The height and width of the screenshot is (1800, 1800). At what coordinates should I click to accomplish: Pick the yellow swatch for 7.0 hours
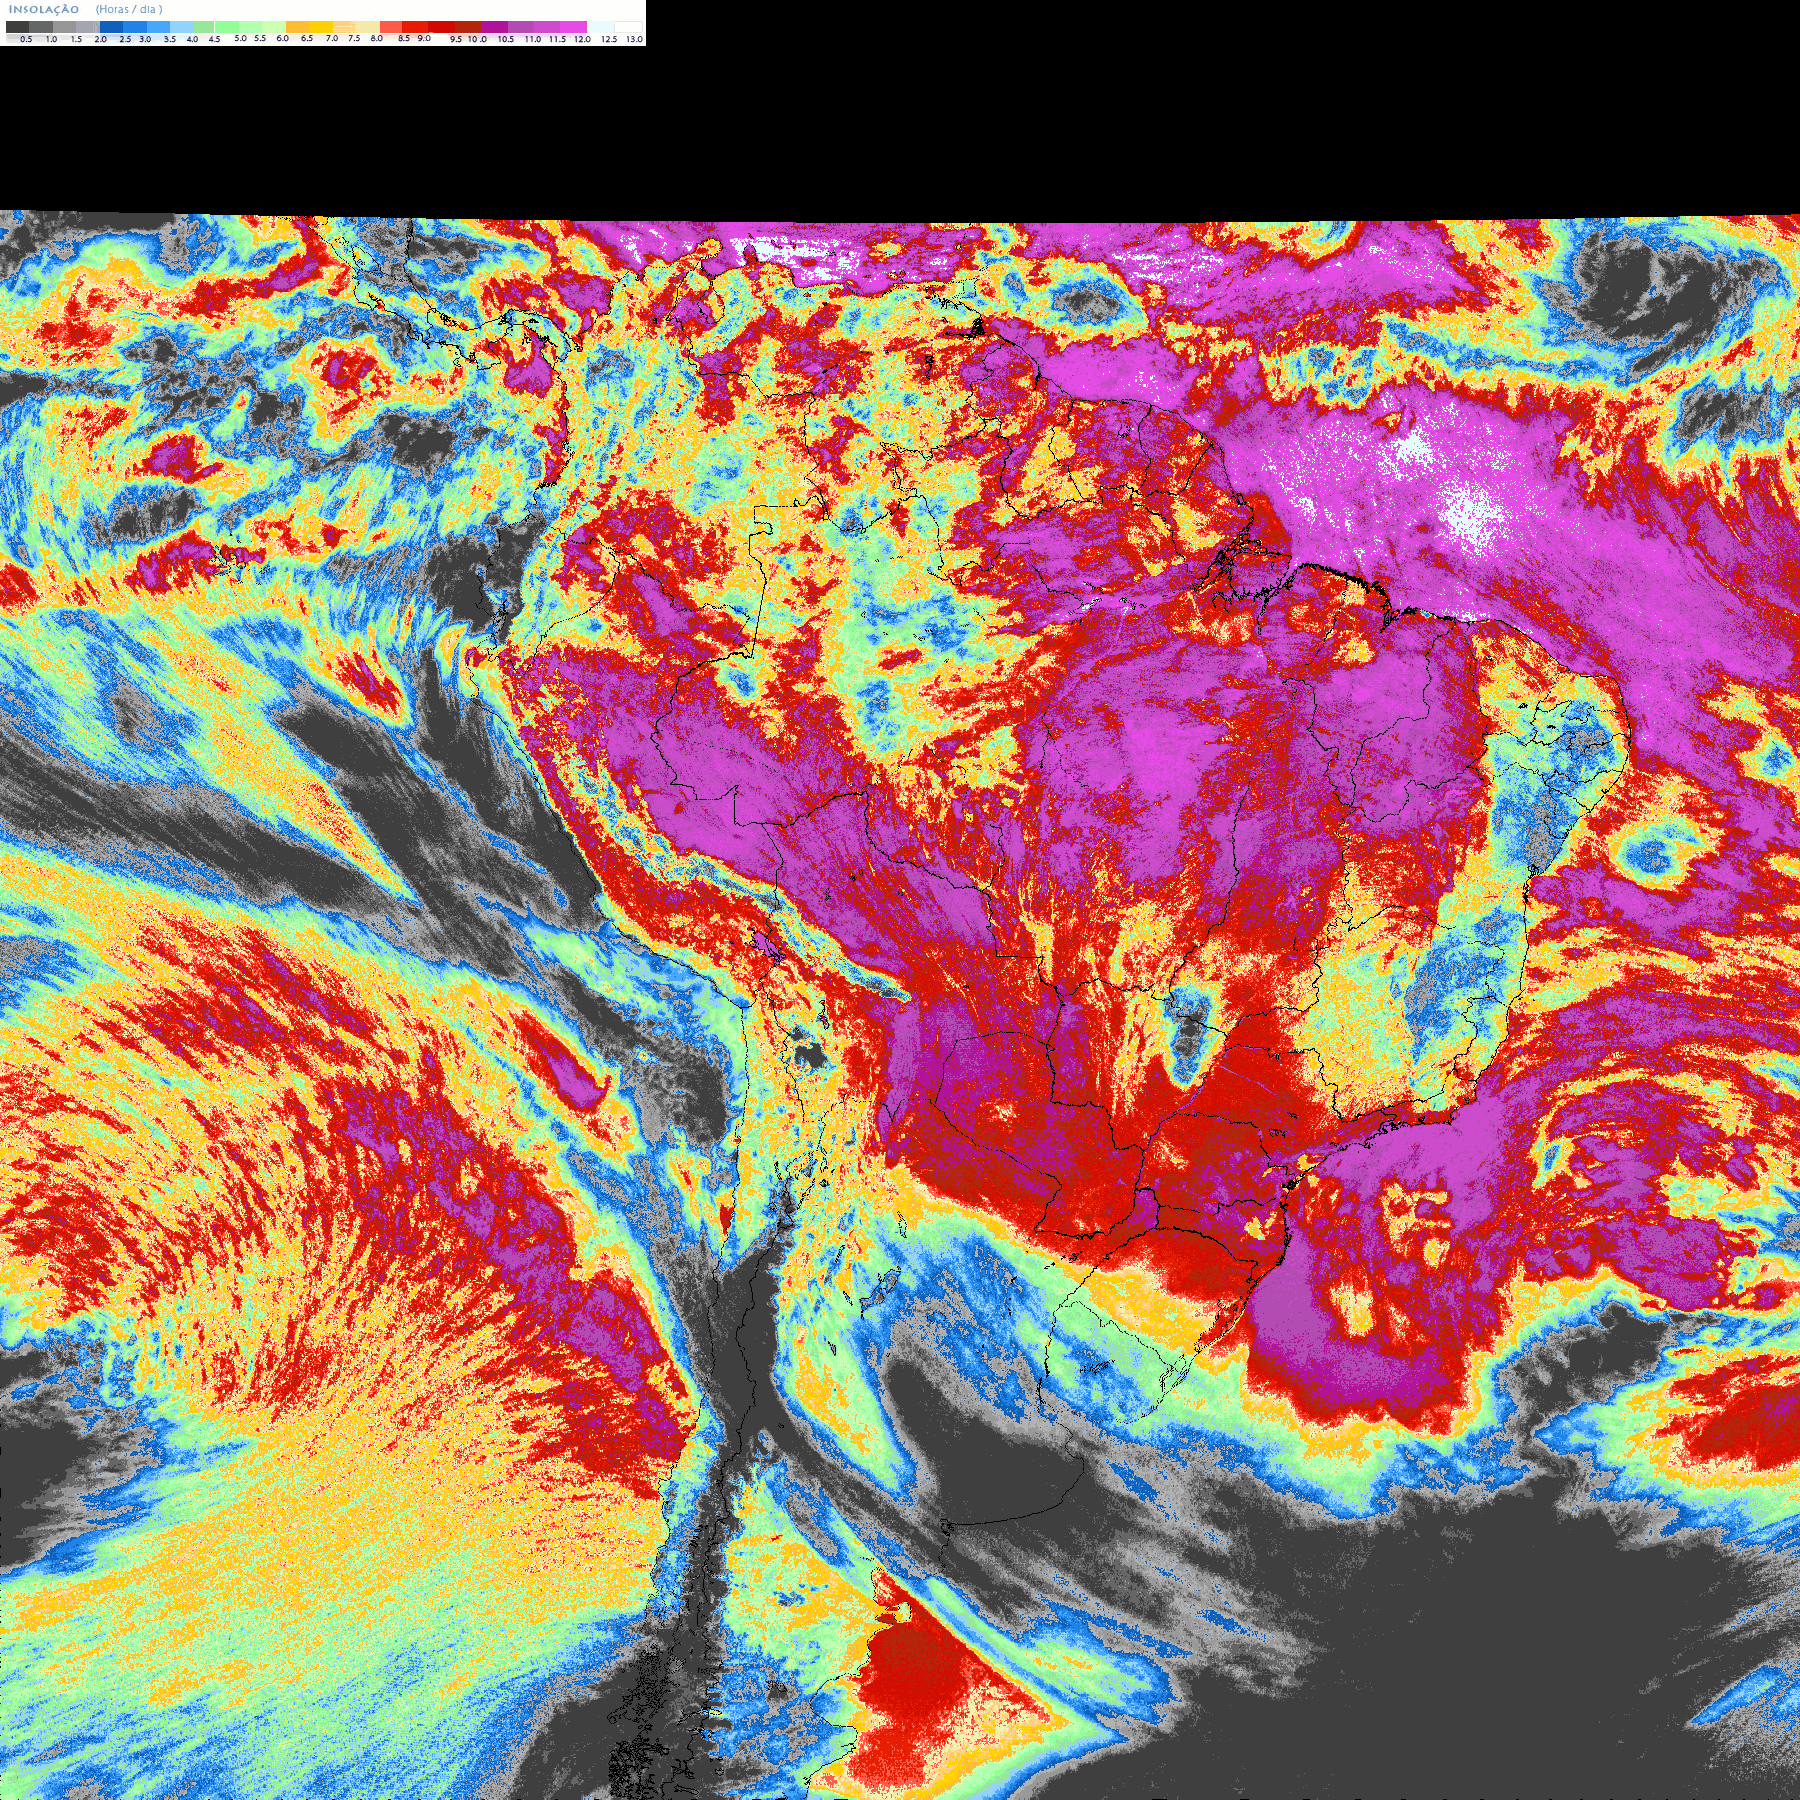click(x=321, y=27)
